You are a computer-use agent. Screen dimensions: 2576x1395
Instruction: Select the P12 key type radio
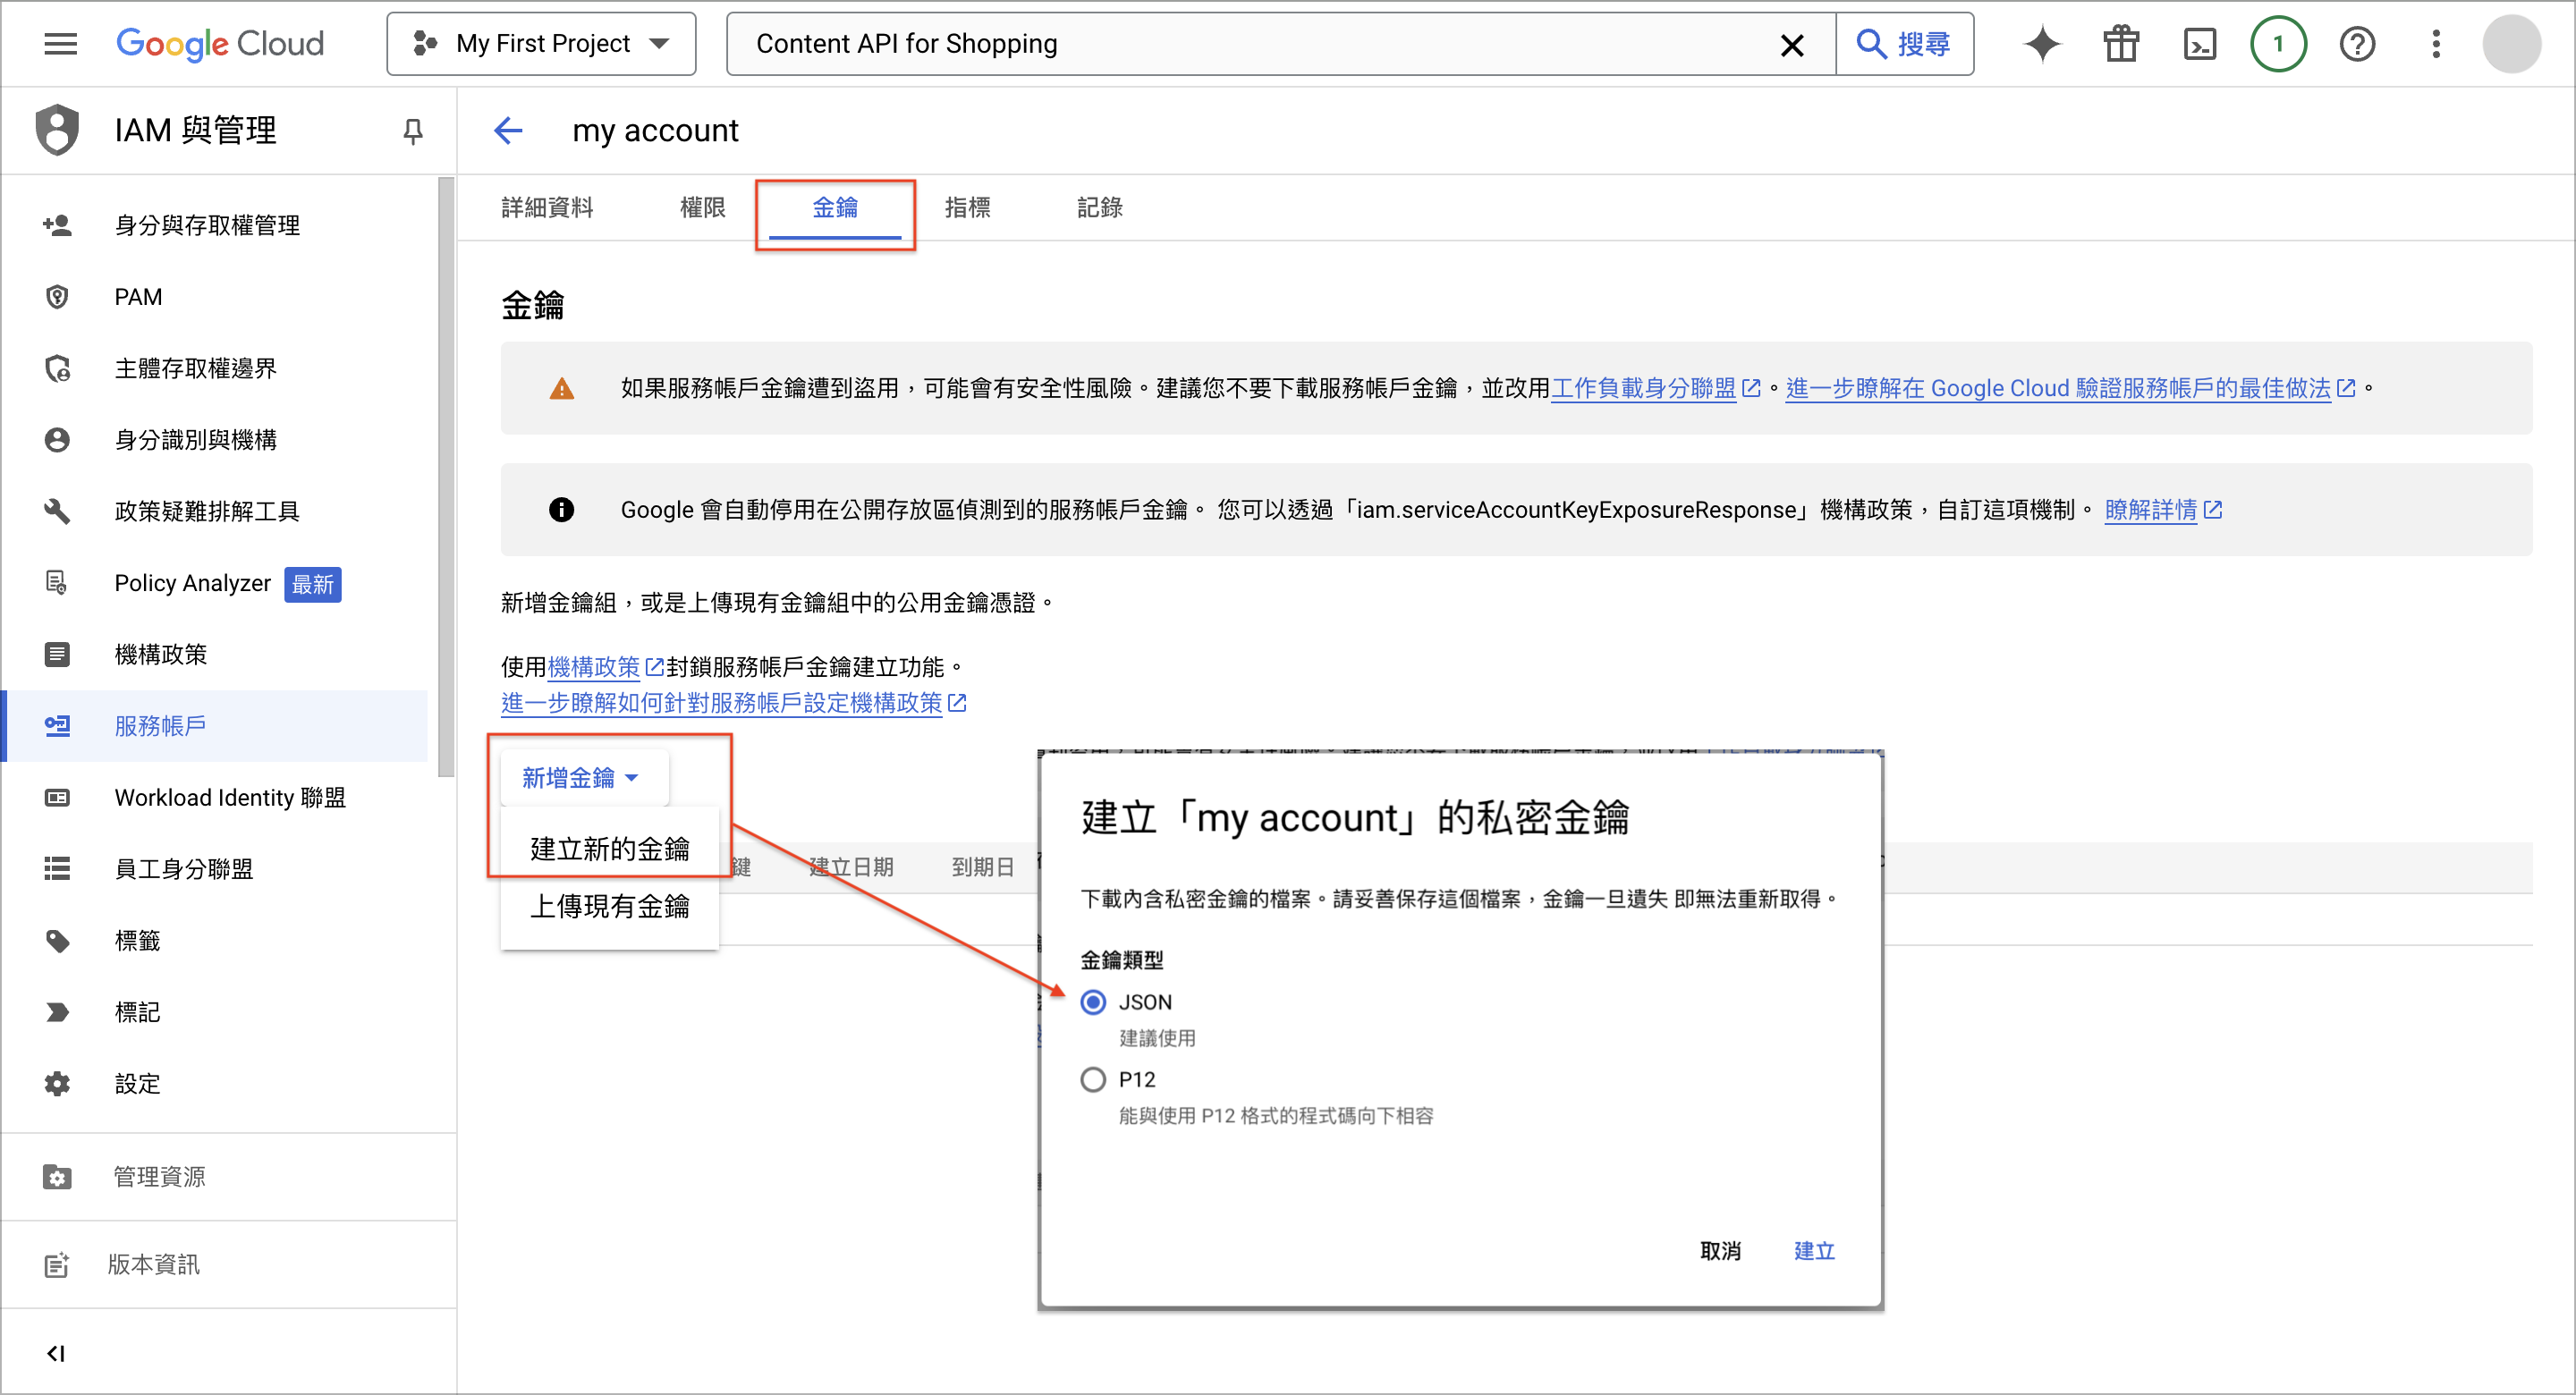tap(1093, 1080)
